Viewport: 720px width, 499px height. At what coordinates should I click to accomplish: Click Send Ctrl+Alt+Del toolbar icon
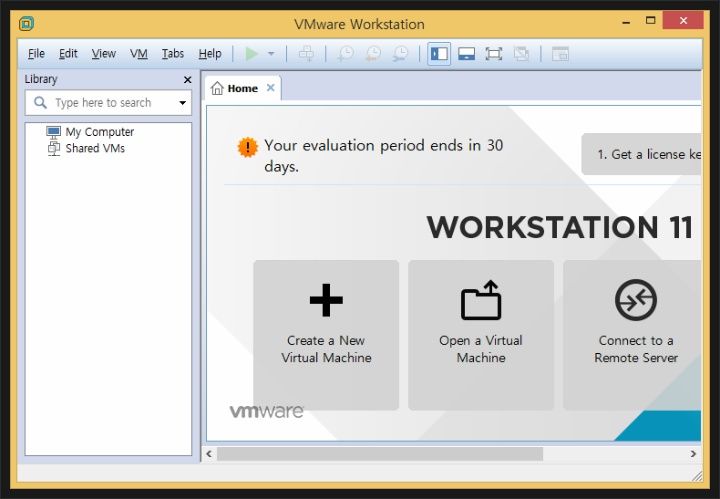coord(306,54)
